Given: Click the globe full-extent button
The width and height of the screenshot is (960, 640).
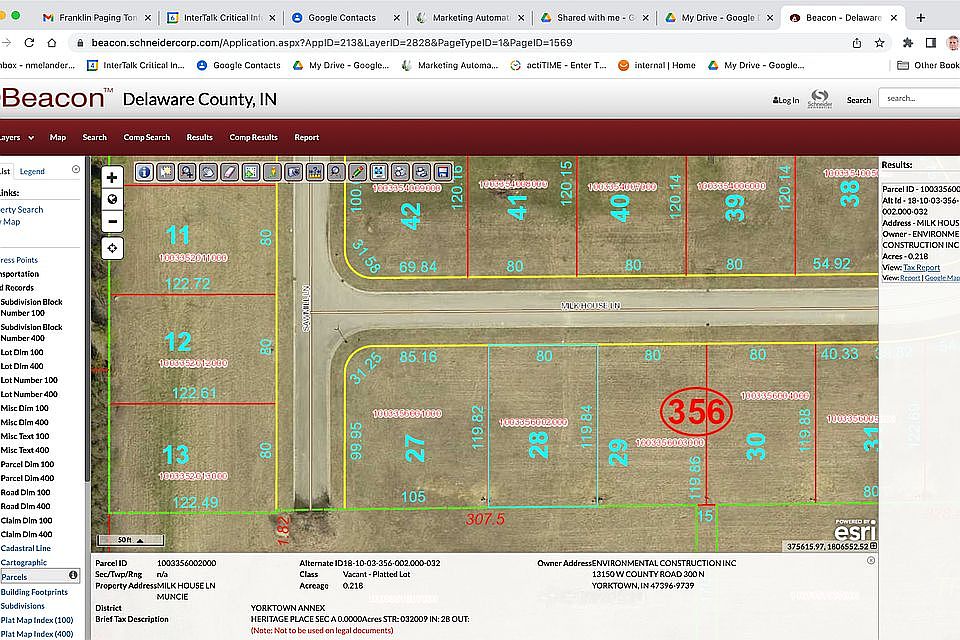Looking at the screenshot, I should 112,199.
